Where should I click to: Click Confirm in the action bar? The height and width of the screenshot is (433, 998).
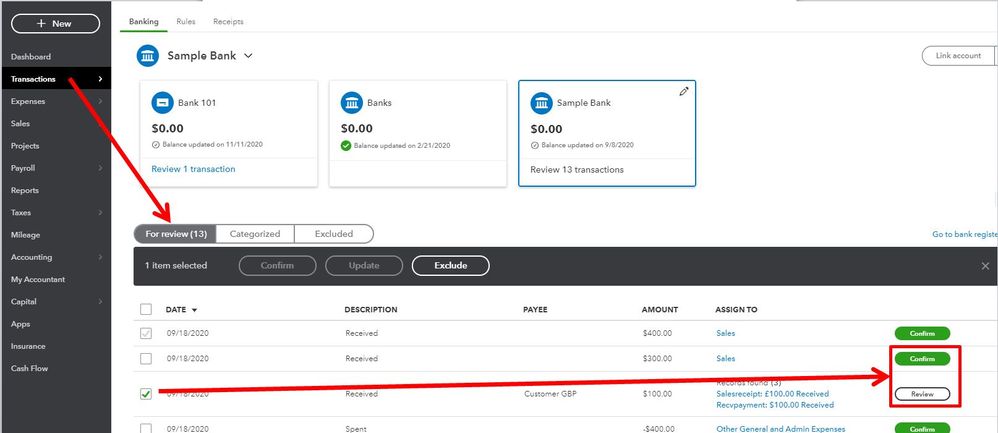[278, 266]
